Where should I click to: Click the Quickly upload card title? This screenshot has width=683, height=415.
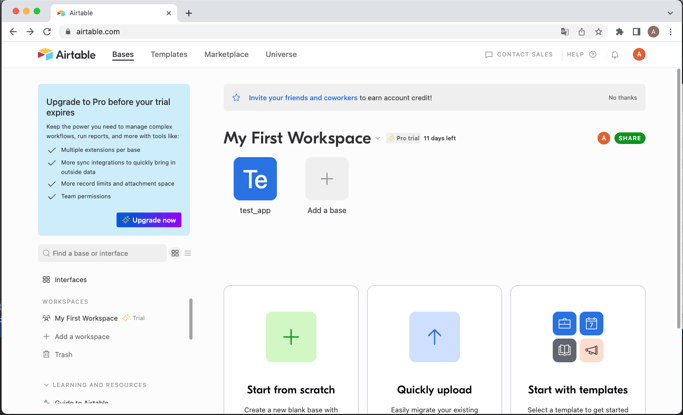(x=434, y=390)
